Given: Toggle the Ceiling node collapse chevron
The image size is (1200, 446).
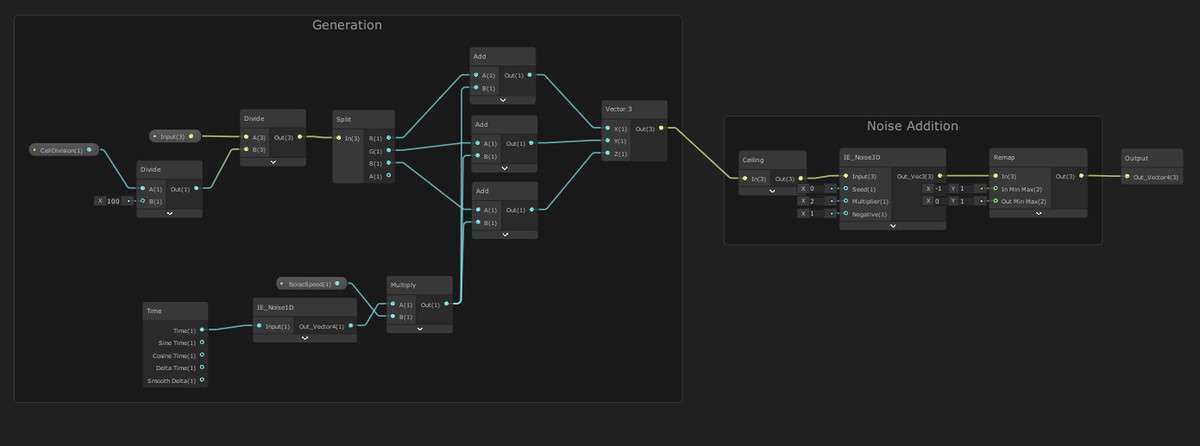Looking at the screenshot, I should [772, 190].
